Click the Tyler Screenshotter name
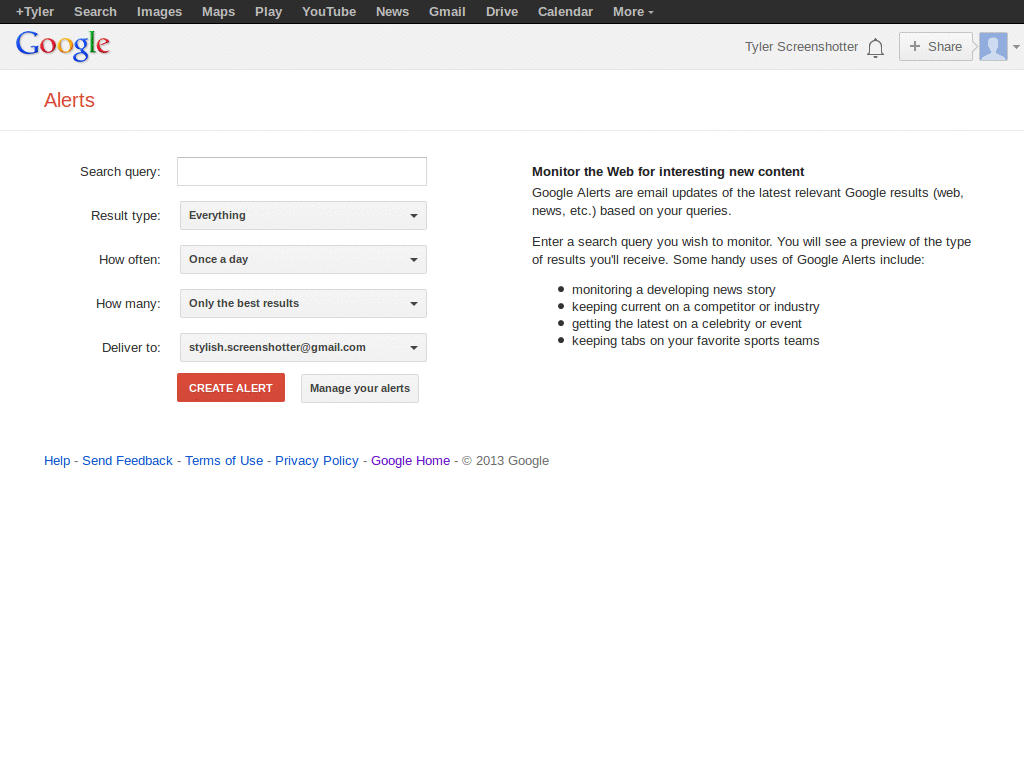The image size is (1024, 768). [801, 47]
